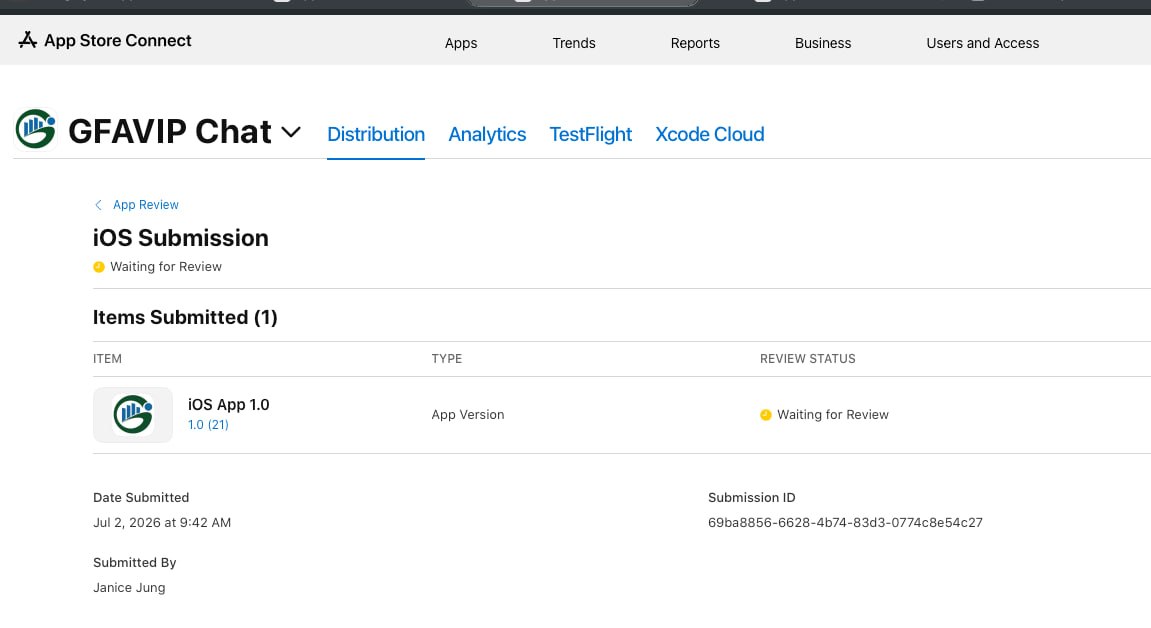This screenshot has width=1151, height=628.
Task: Select the Distribution tab
Action: pos(376,134)
